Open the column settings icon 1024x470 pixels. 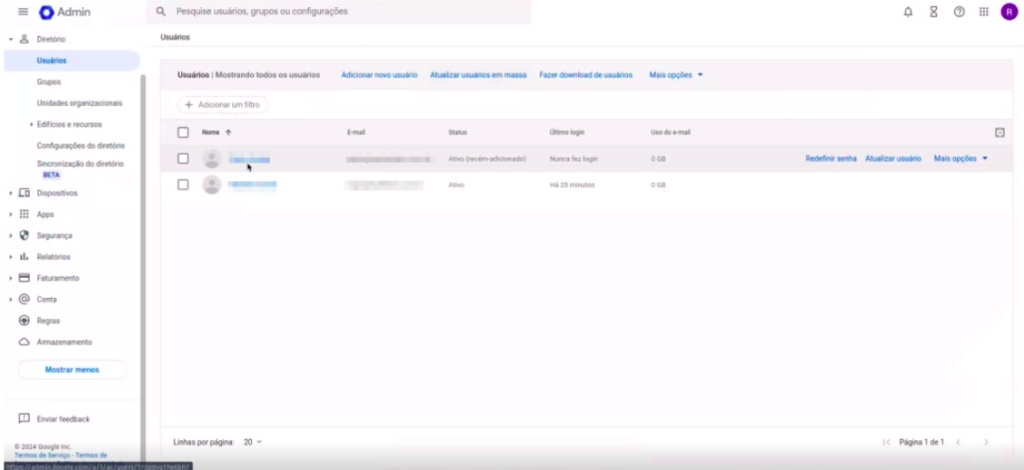point(1000,132)
